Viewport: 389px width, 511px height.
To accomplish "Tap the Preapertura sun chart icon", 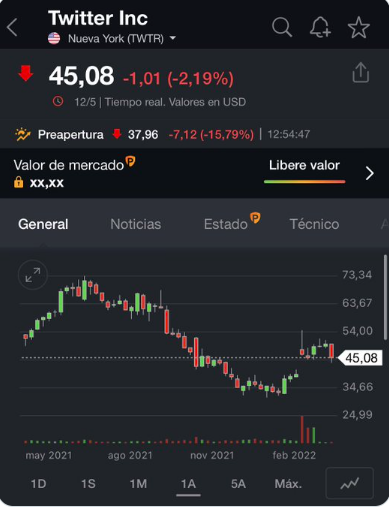I will click(x=23, y=134).
